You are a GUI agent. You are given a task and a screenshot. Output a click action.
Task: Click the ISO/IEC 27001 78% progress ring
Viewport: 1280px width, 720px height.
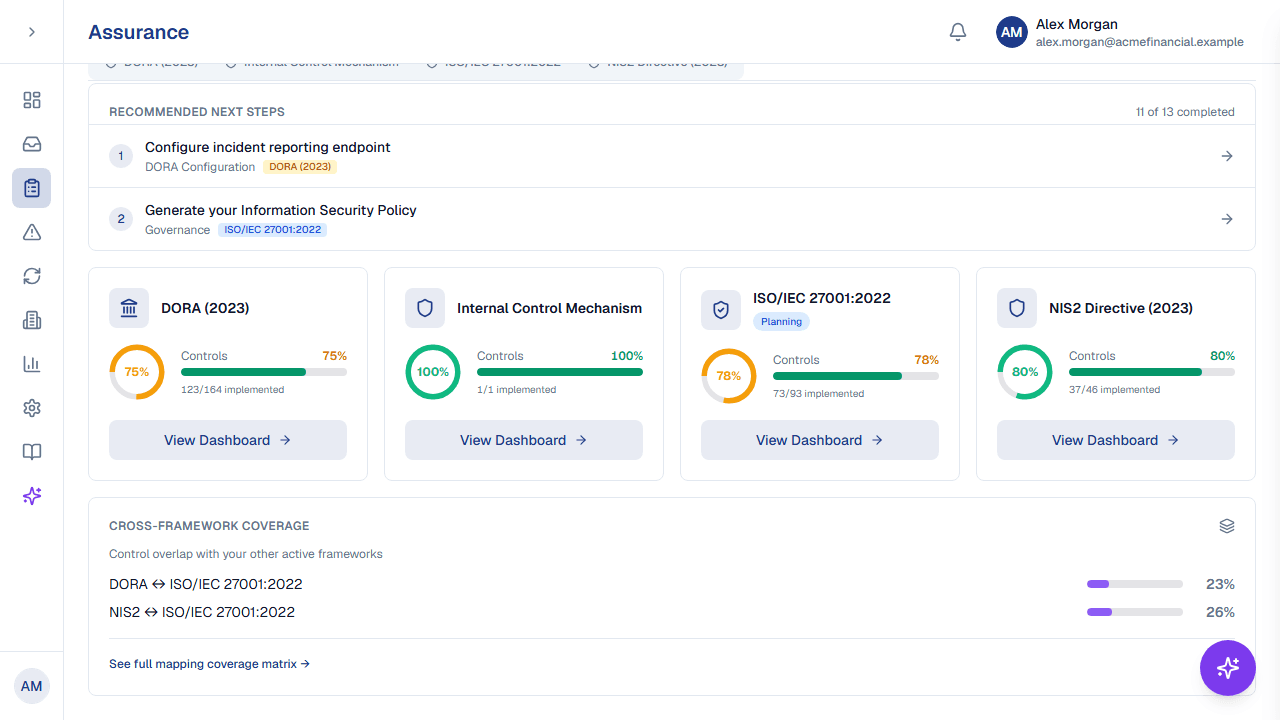729,376
